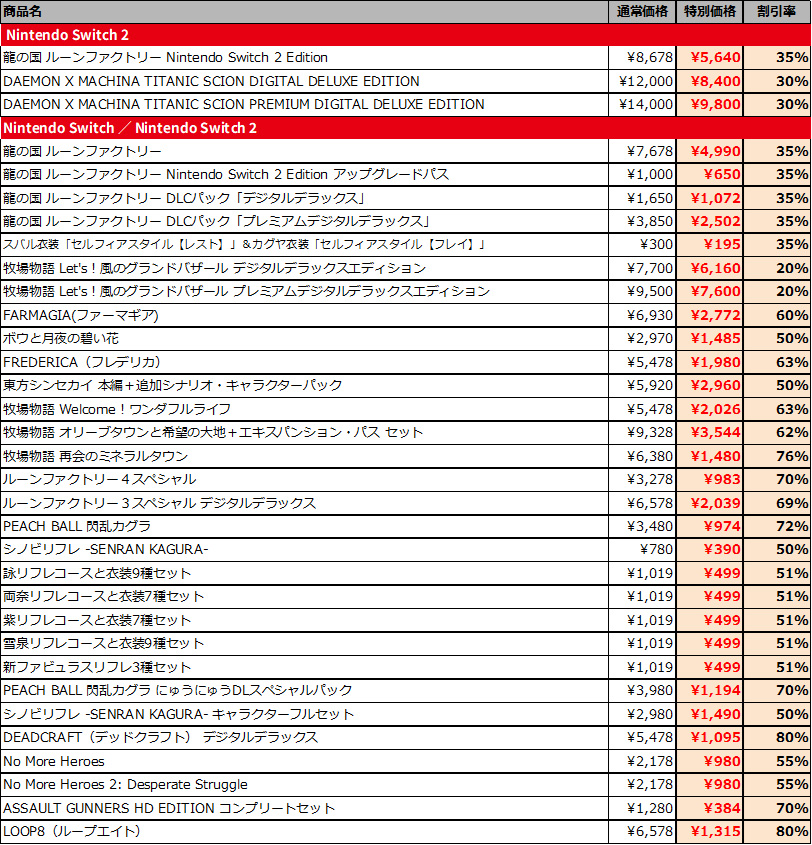
Task: Select the FREDERICA（フレデリカ） product name
Action: pos(82,362)
